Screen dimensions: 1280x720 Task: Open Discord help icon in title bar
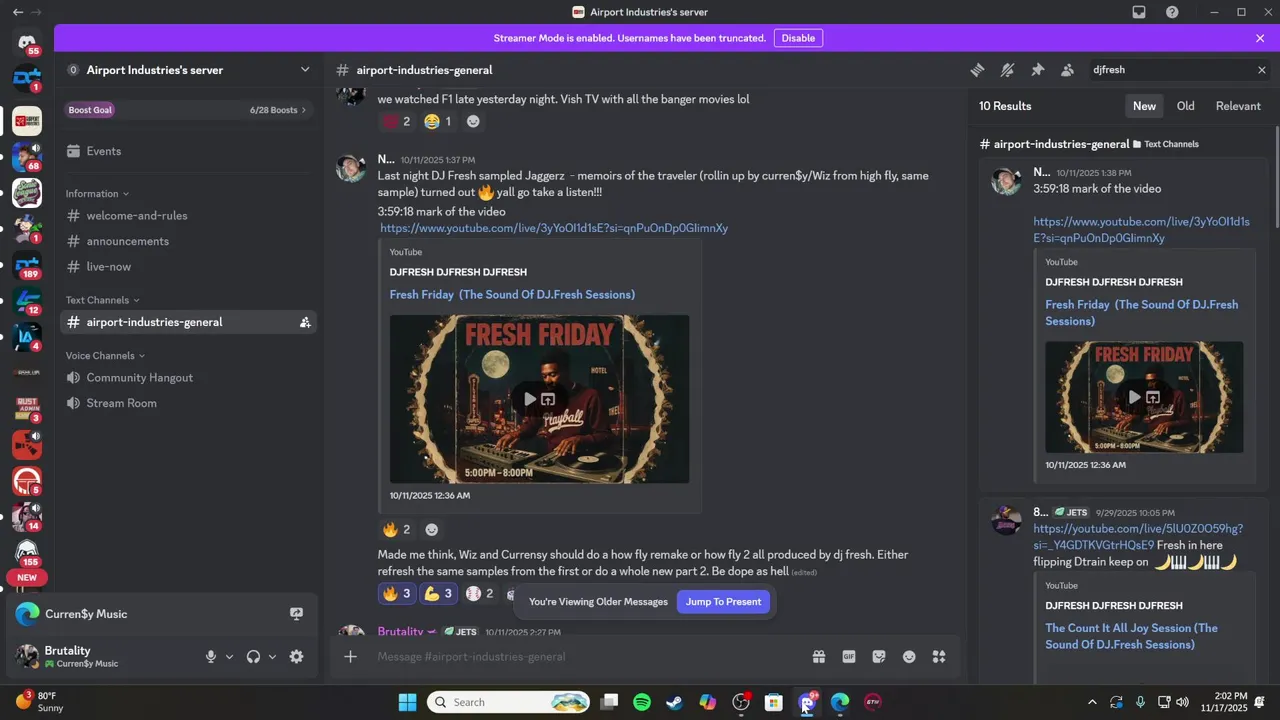[1172, 12]
